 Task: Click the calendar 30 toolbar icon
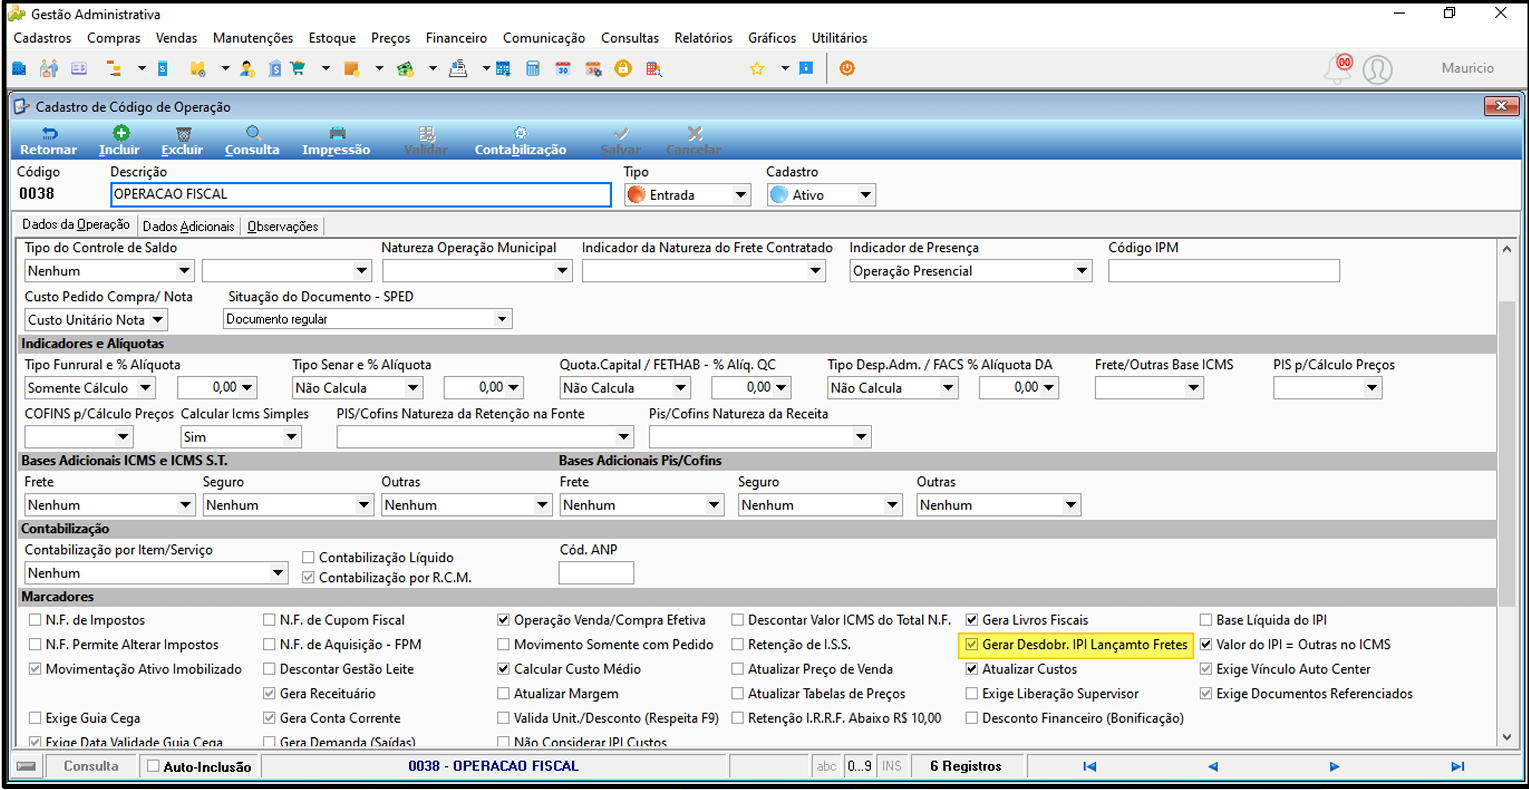coord(563,69)
